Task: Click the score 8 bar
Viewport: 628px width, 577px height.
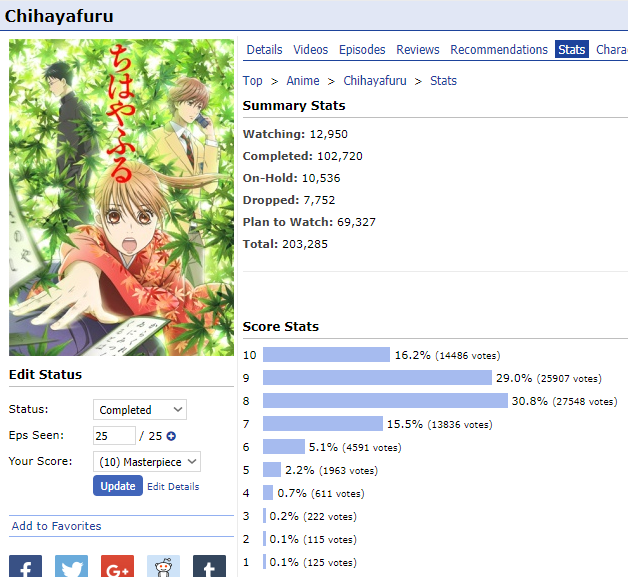Action: pos(385,401)
